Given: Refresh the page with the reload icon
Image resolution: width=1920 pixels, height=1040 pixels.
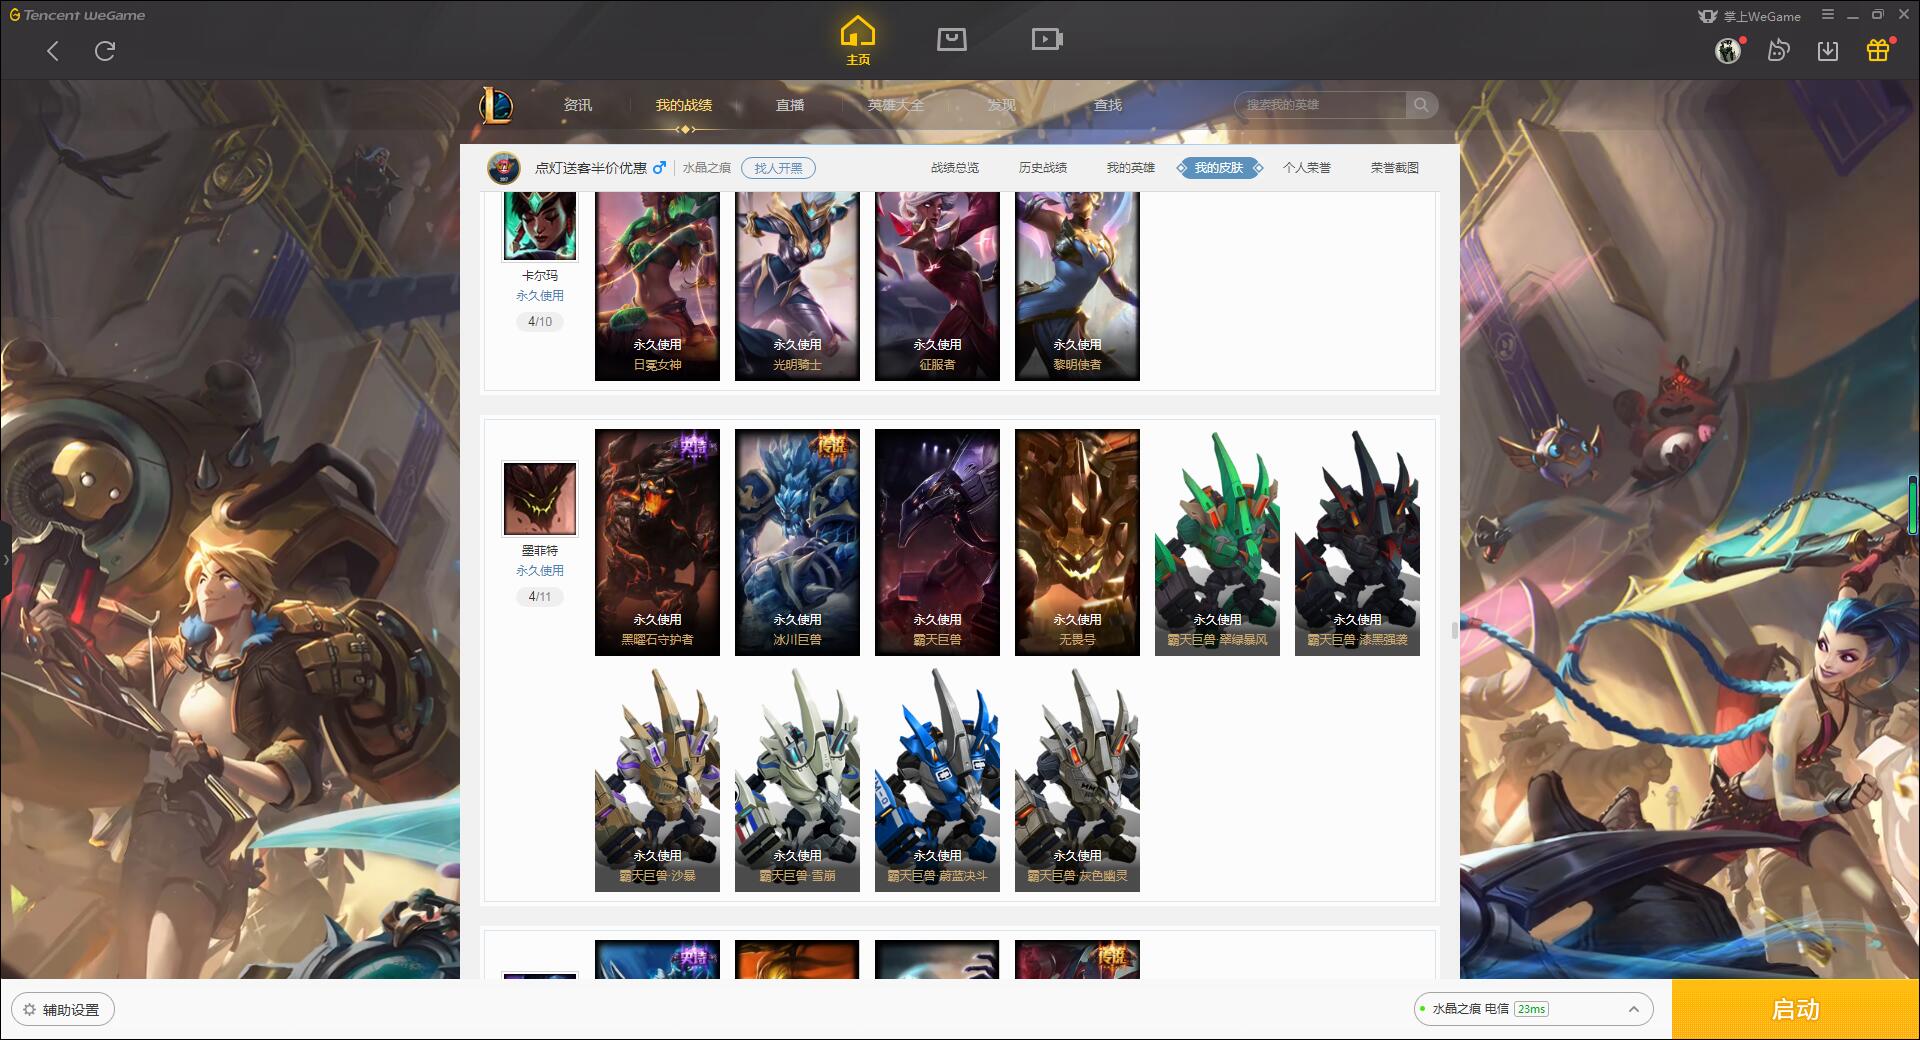Looking at the screenshot, I should [105, 51].
